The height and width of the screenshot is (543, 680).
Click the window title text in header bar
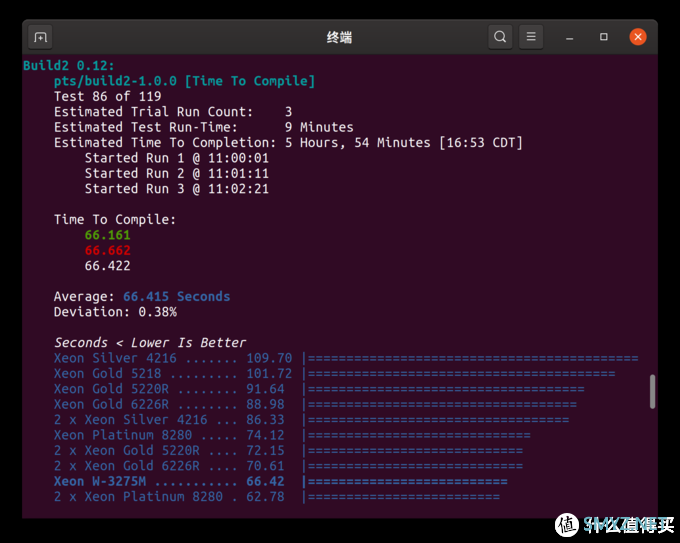click(x=339, y=37)
